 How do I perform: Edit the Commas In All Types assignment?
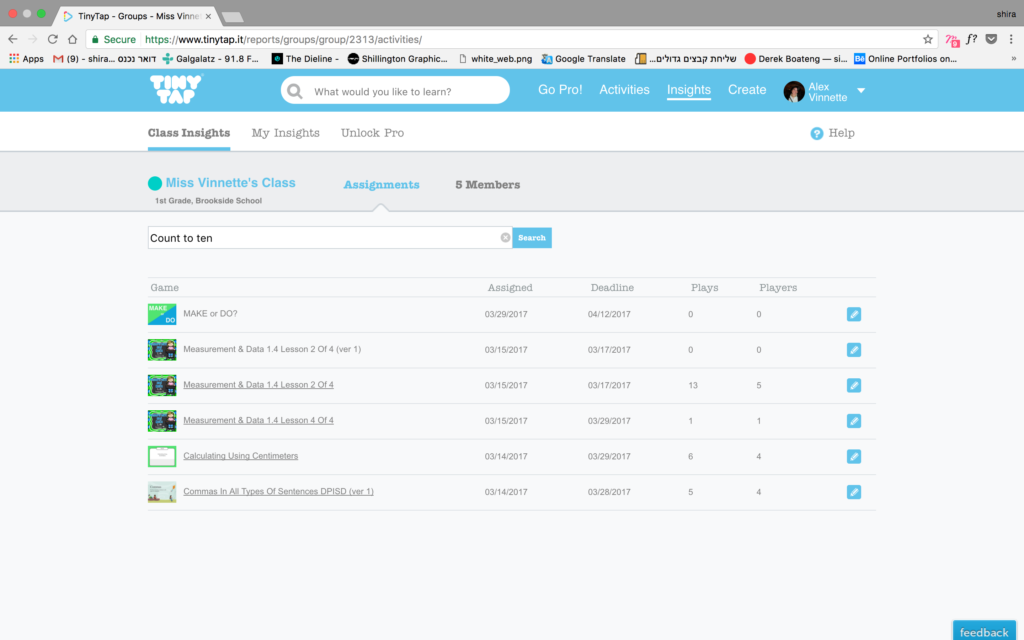coord(853,492)
